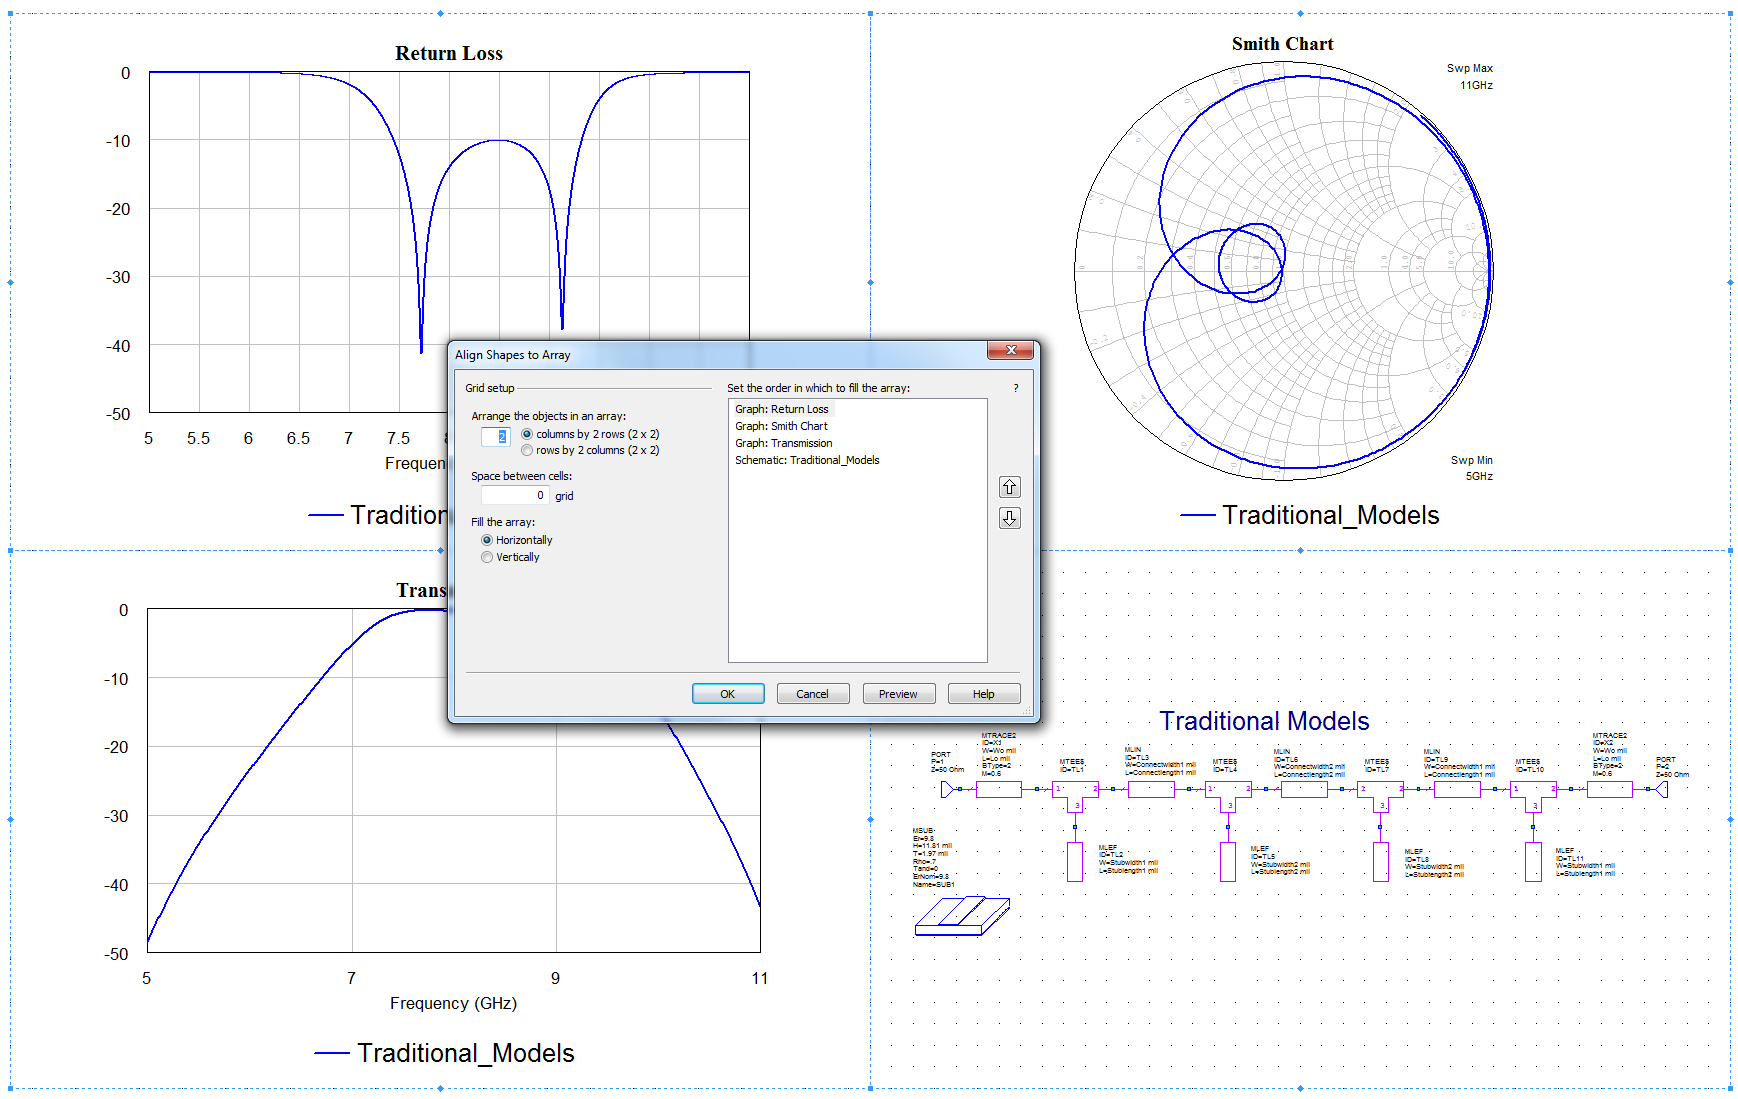Click the Swp Min 5GHz label
This screenshot has height=1099, width=1738.
[x=1472, y=468]
